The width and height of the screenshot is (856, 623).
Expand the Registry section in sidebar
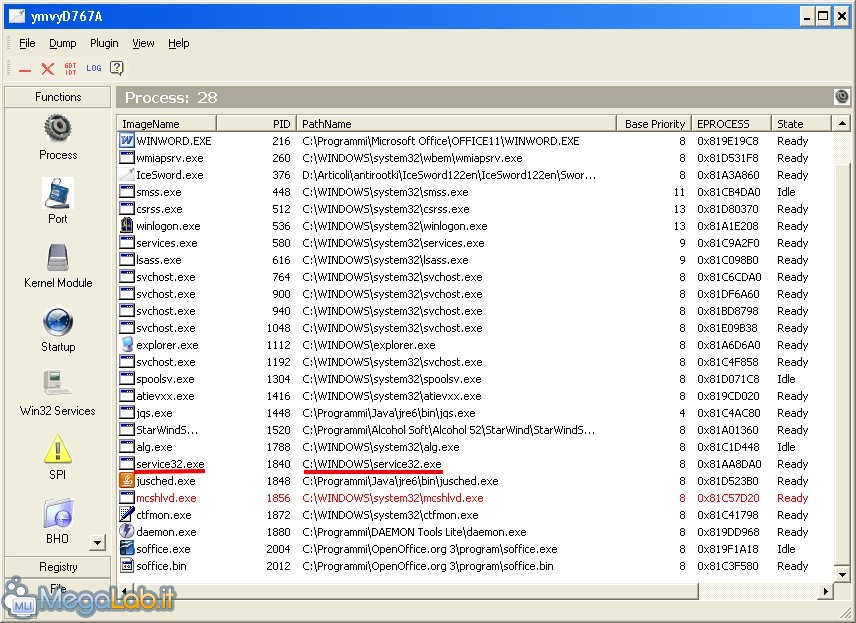click(58, 567)
